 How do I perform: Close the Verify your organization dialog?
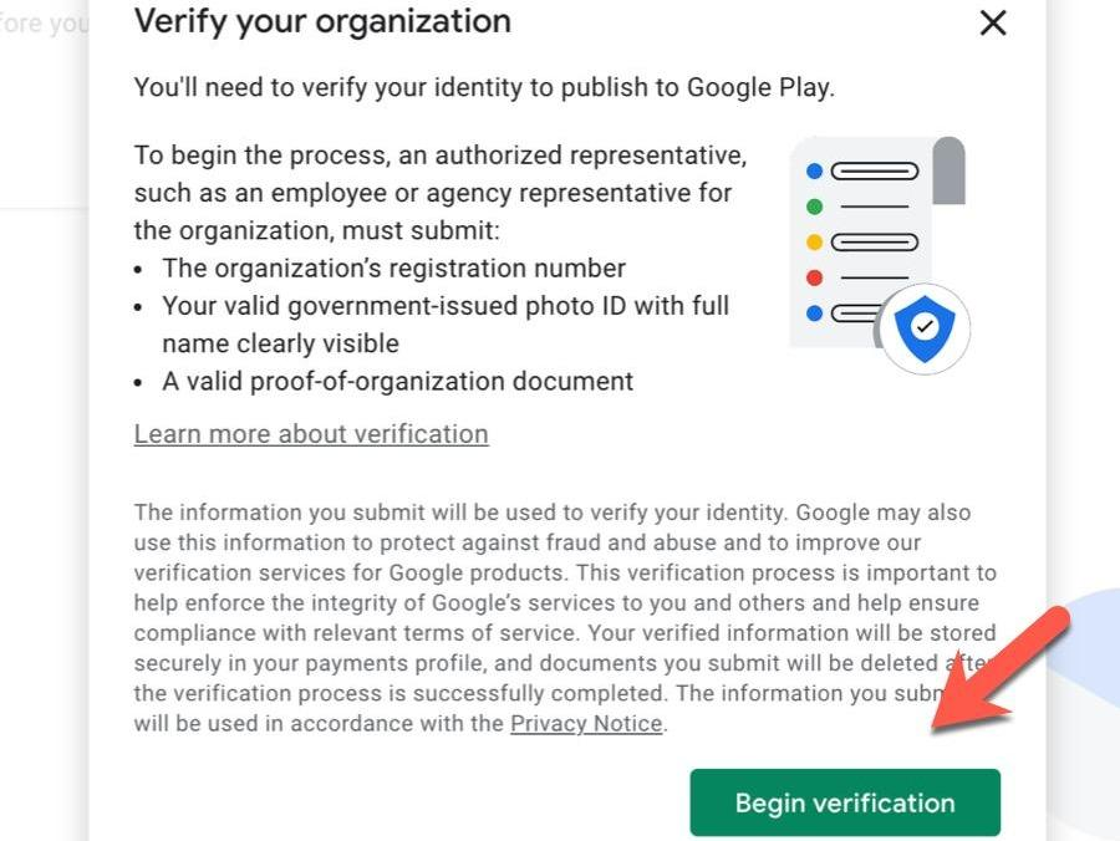[x=993, y=23]
